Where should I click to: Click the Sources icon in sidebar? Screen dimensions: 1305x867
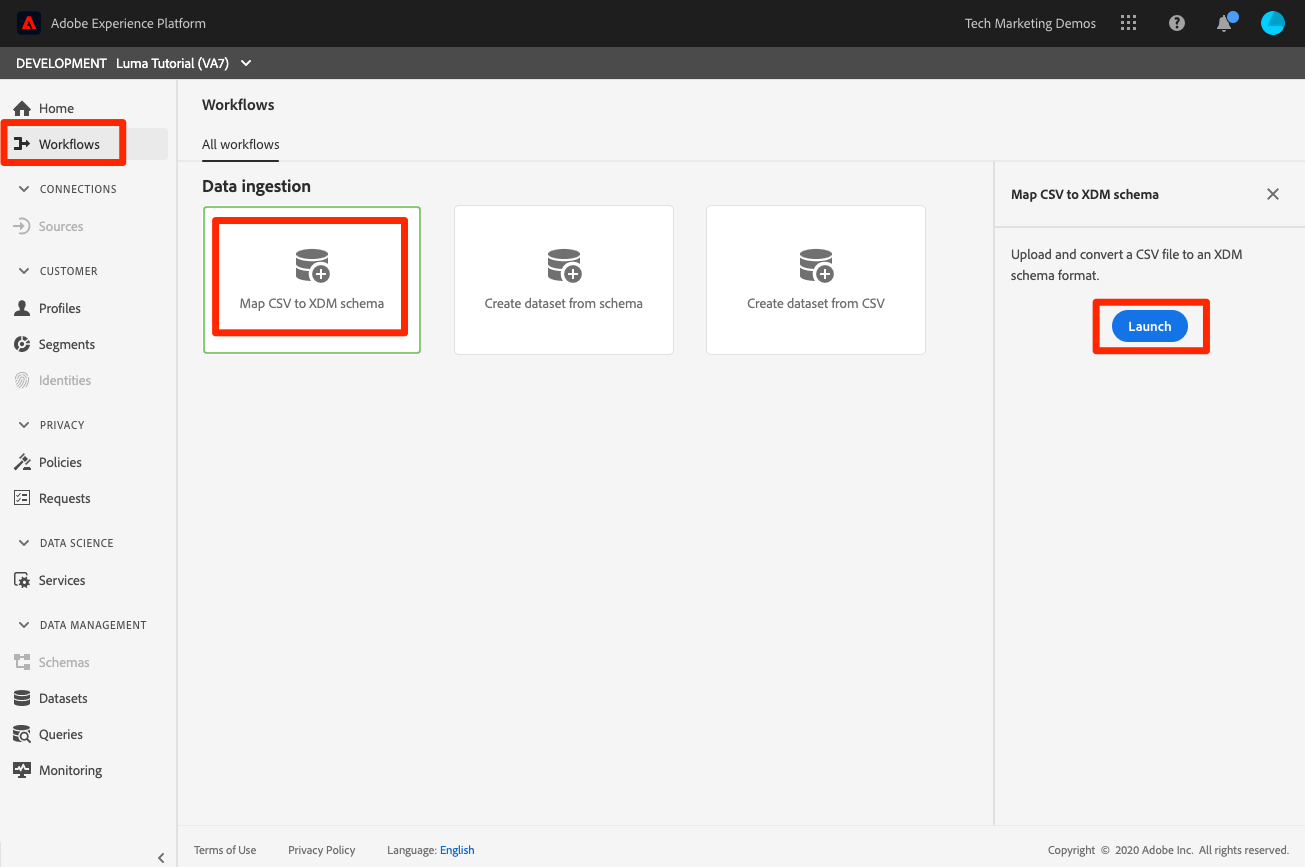click(x=22, y=226)
